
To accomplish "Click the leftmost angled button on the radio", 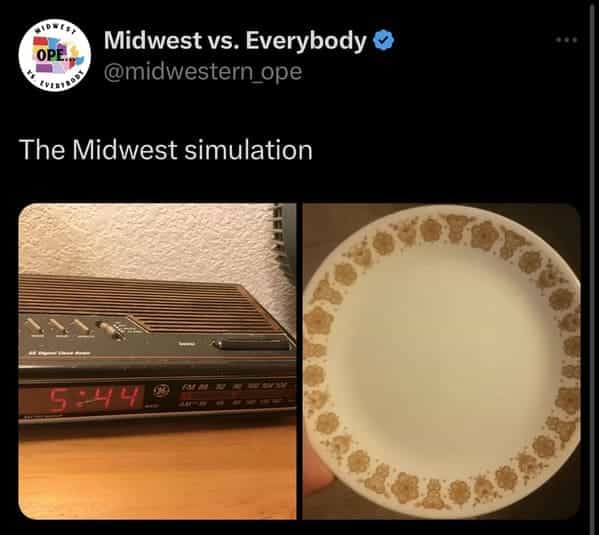I will [35, 326].
